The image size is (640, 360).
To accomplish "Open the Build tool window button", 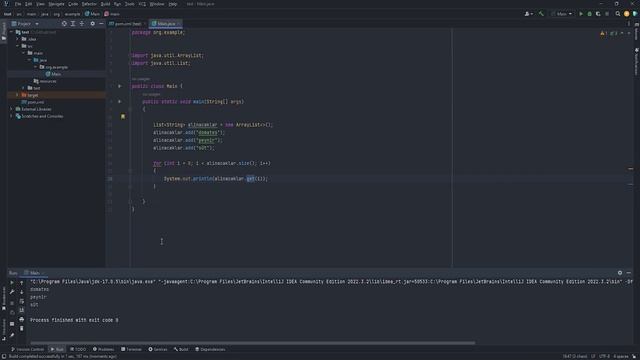I will (x=181, y=349).
